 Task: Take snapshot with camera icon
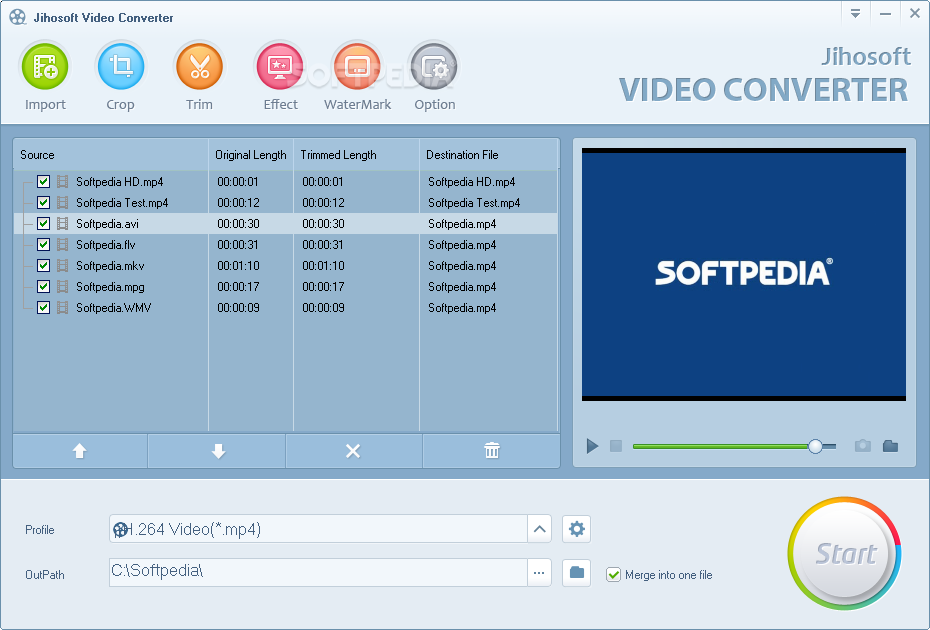(x=862, y=446)
